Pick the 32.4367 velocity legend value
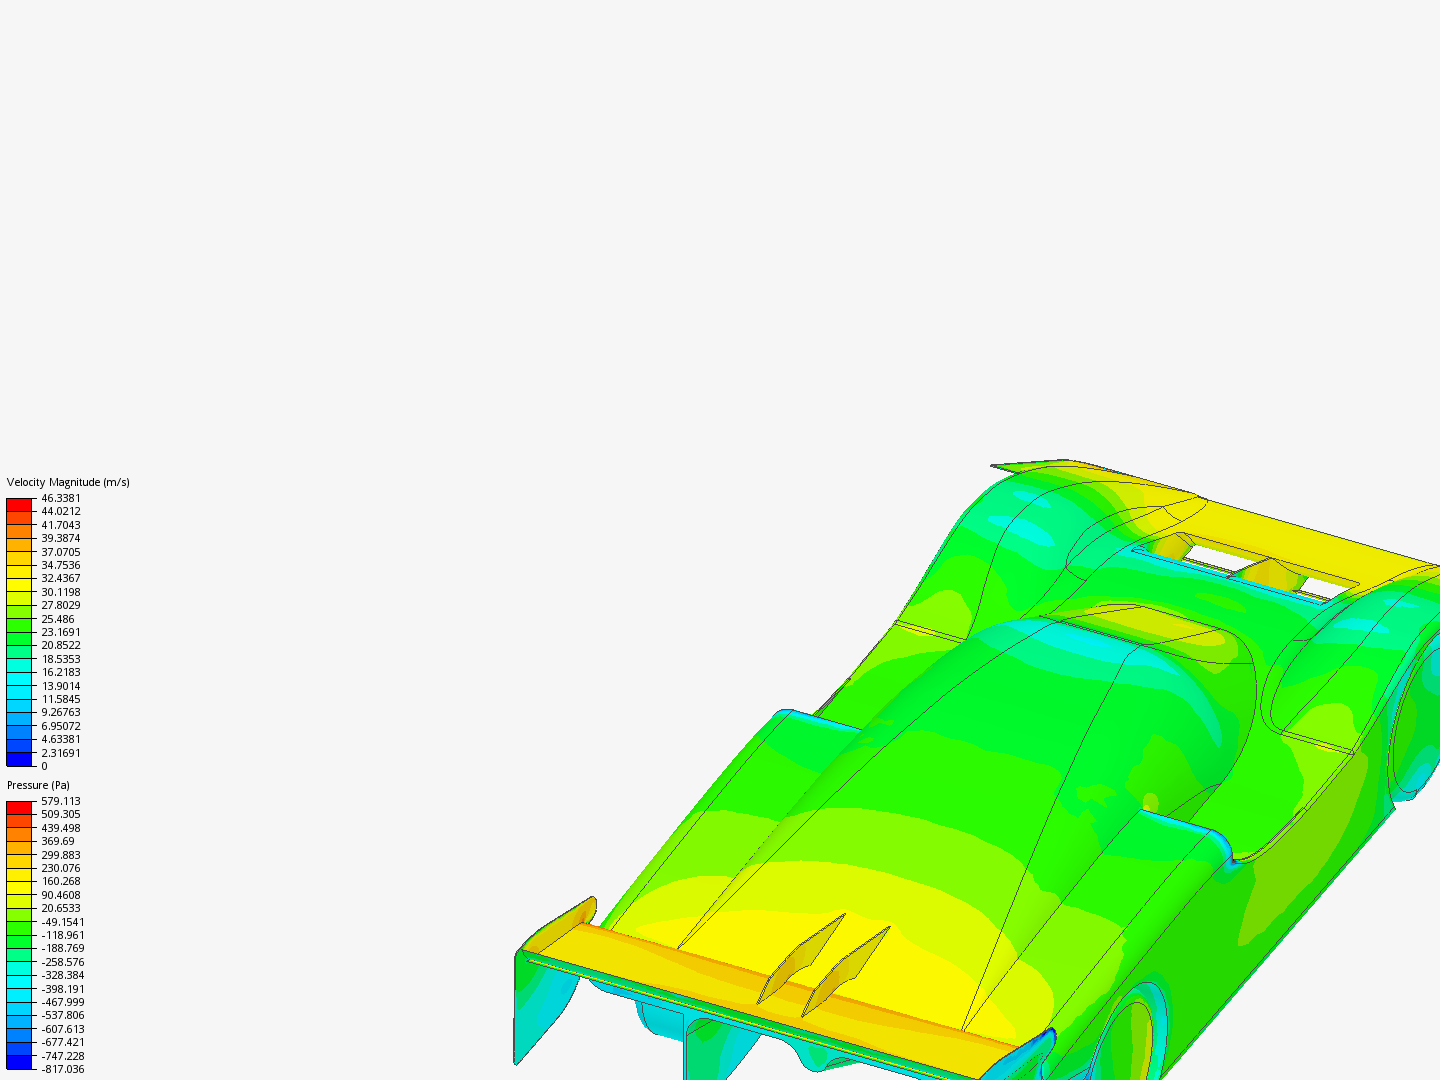Image resolution: width=1440 pixels, height=1080 pixels. click(61, 578)
